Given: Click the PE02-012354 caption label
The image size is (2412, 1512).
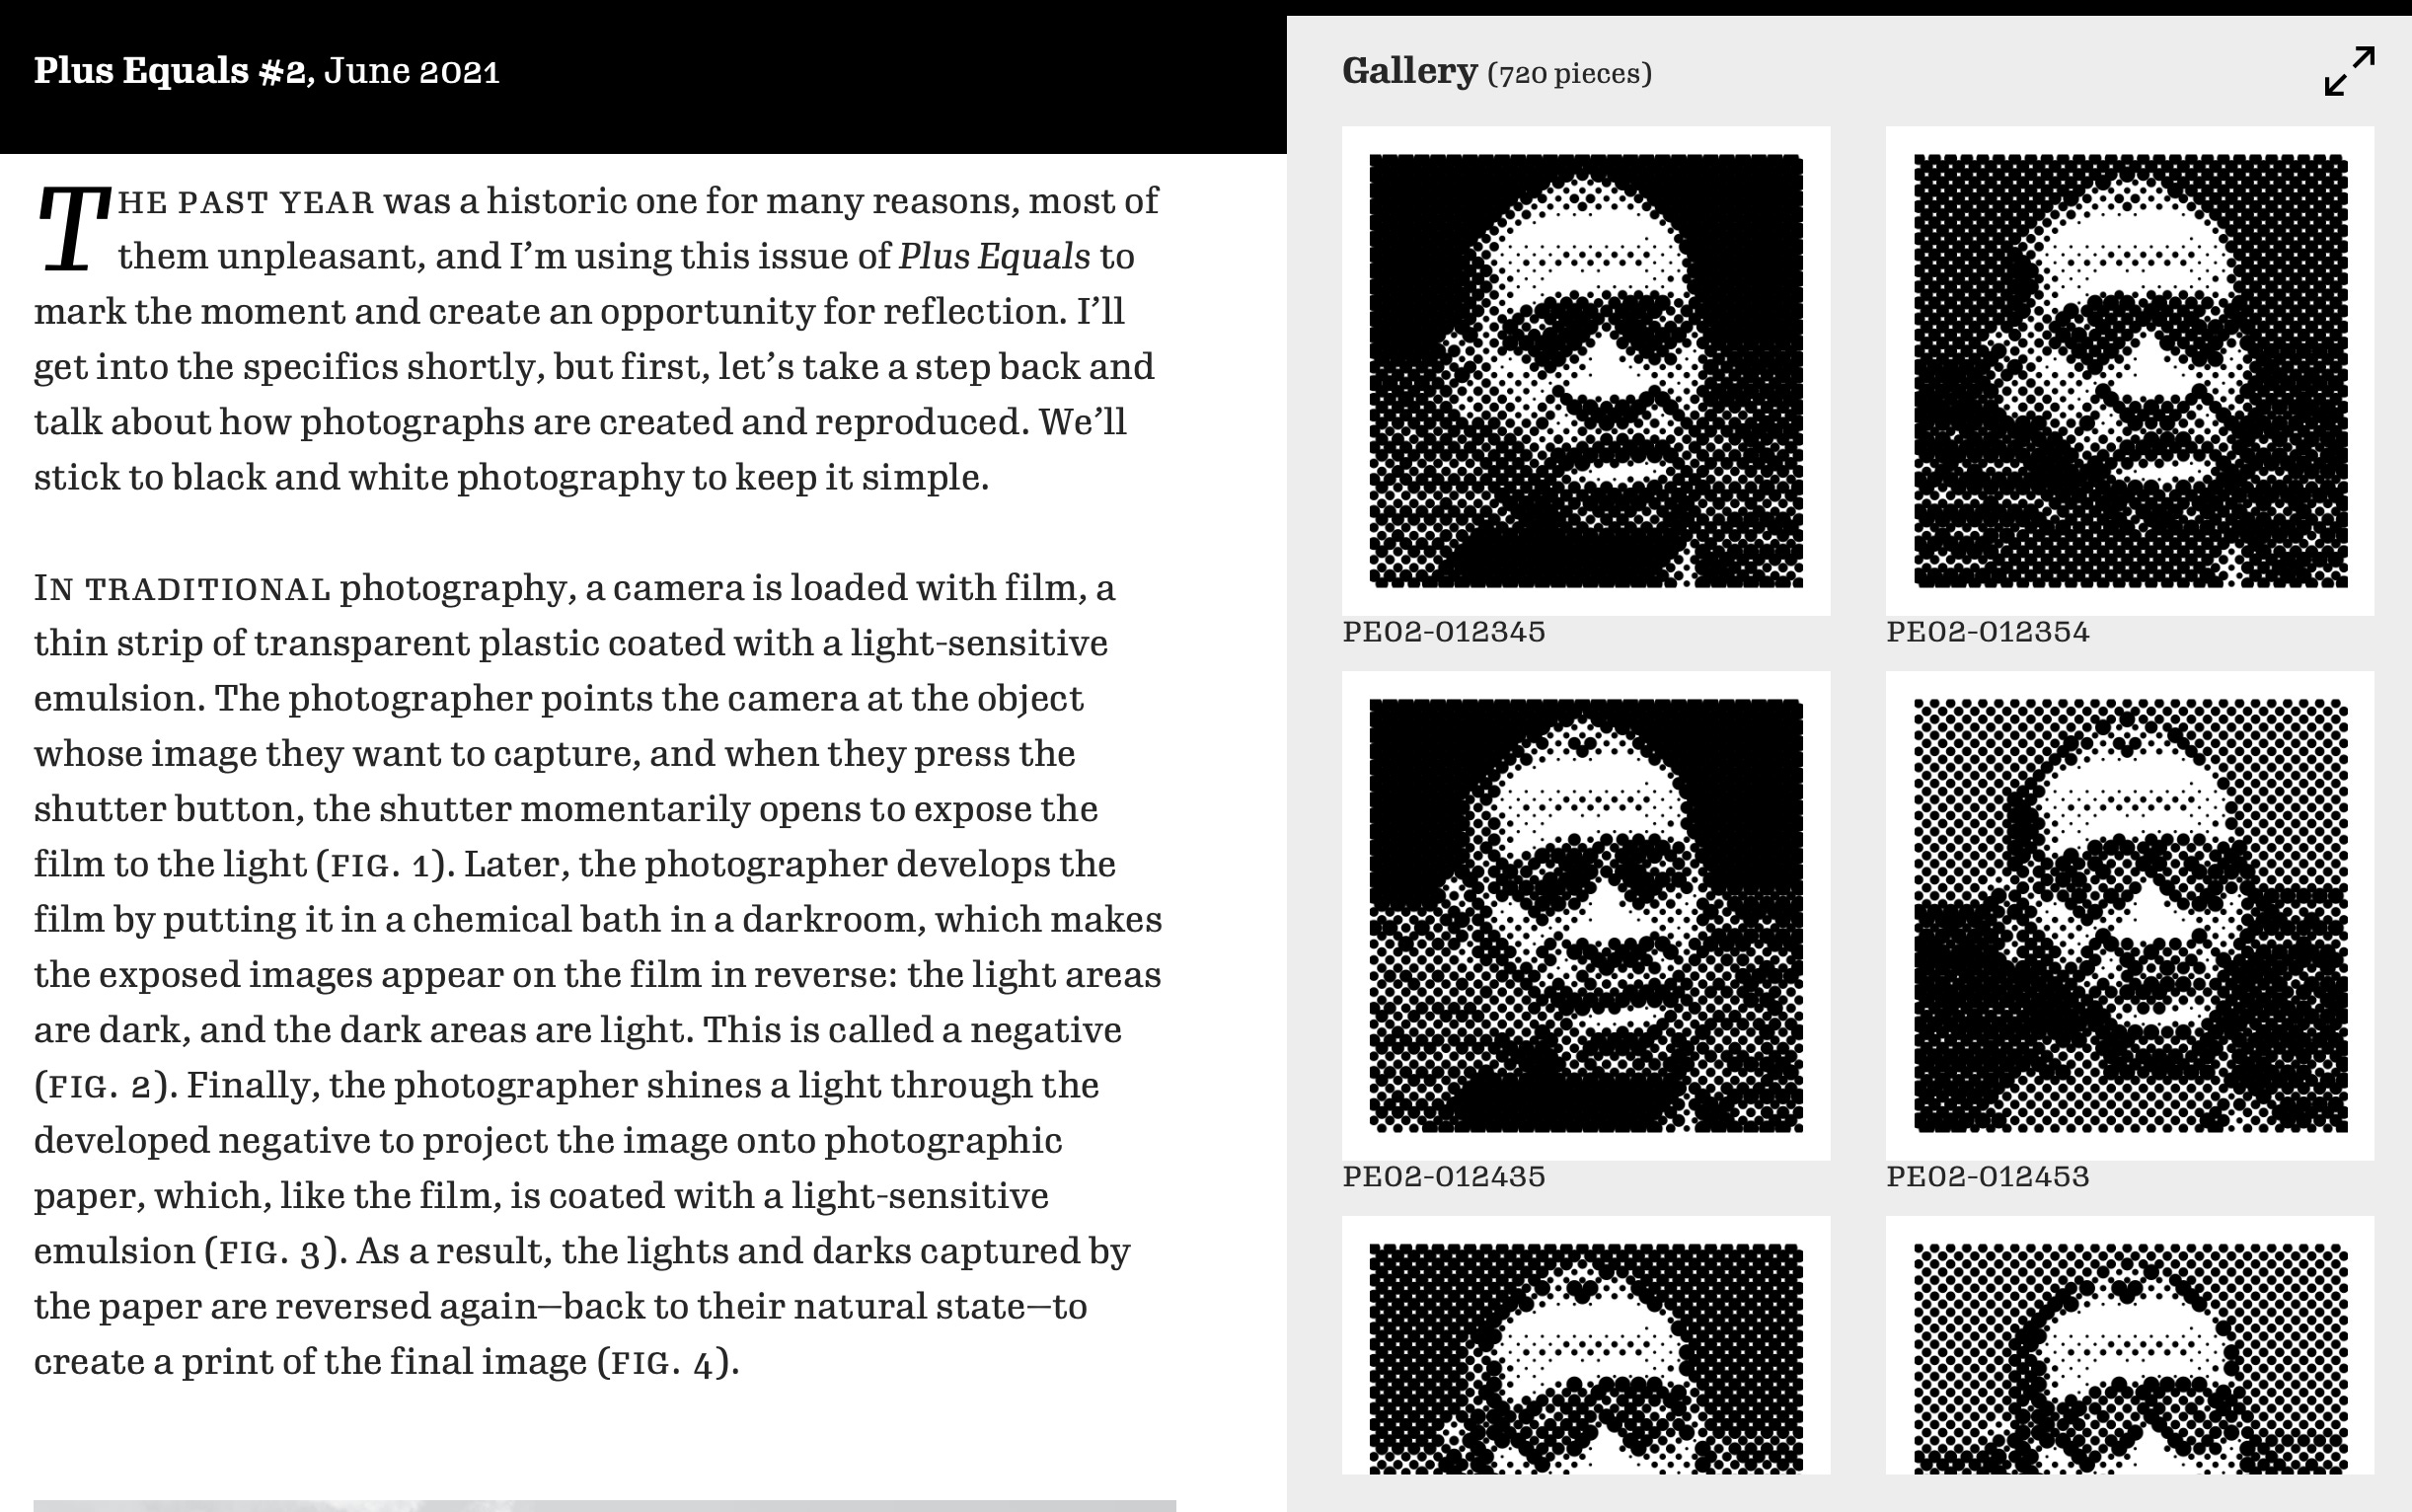Looking at the screenshot, I should tap(1988, 632).
